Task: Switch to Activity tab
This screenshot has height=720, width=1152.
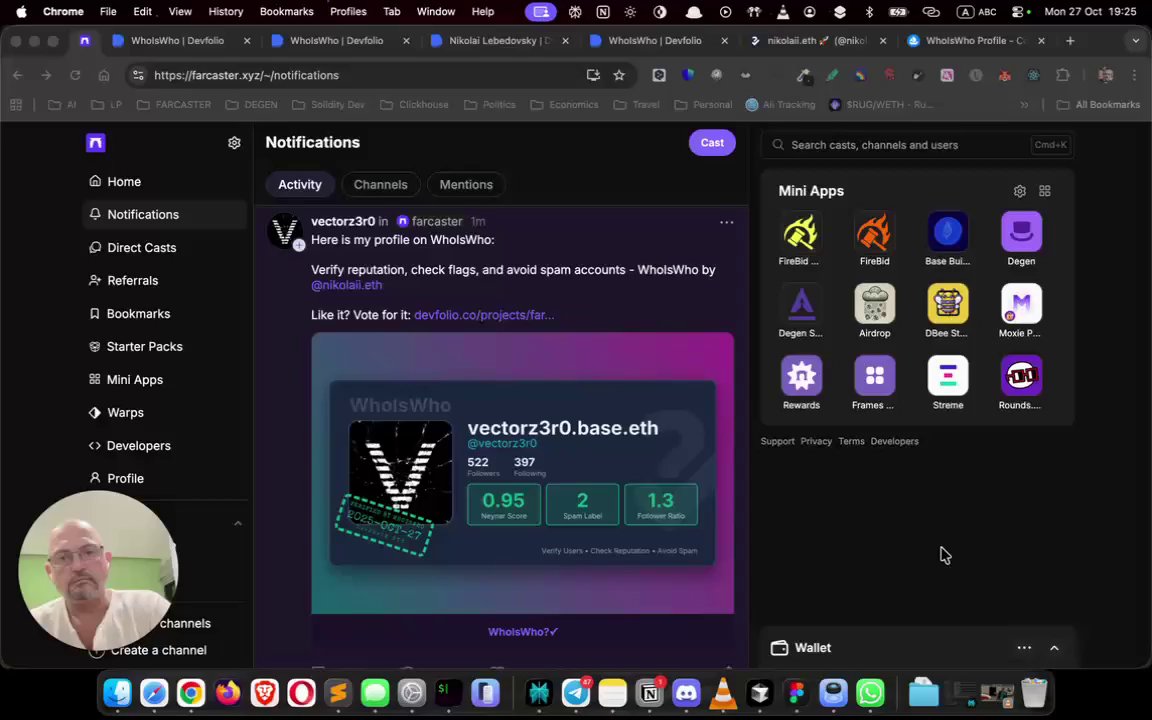Action: pyautogui.click(x=300, y=184)
